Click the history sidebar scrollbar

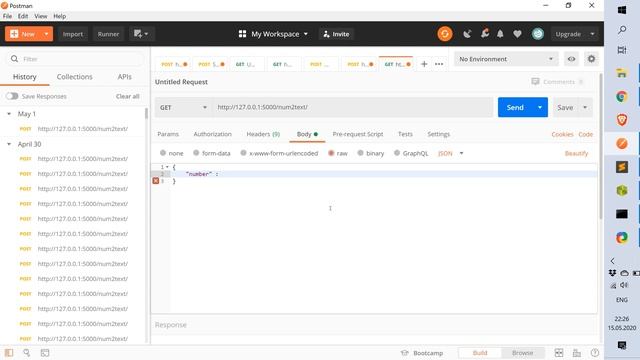(147, 113)
